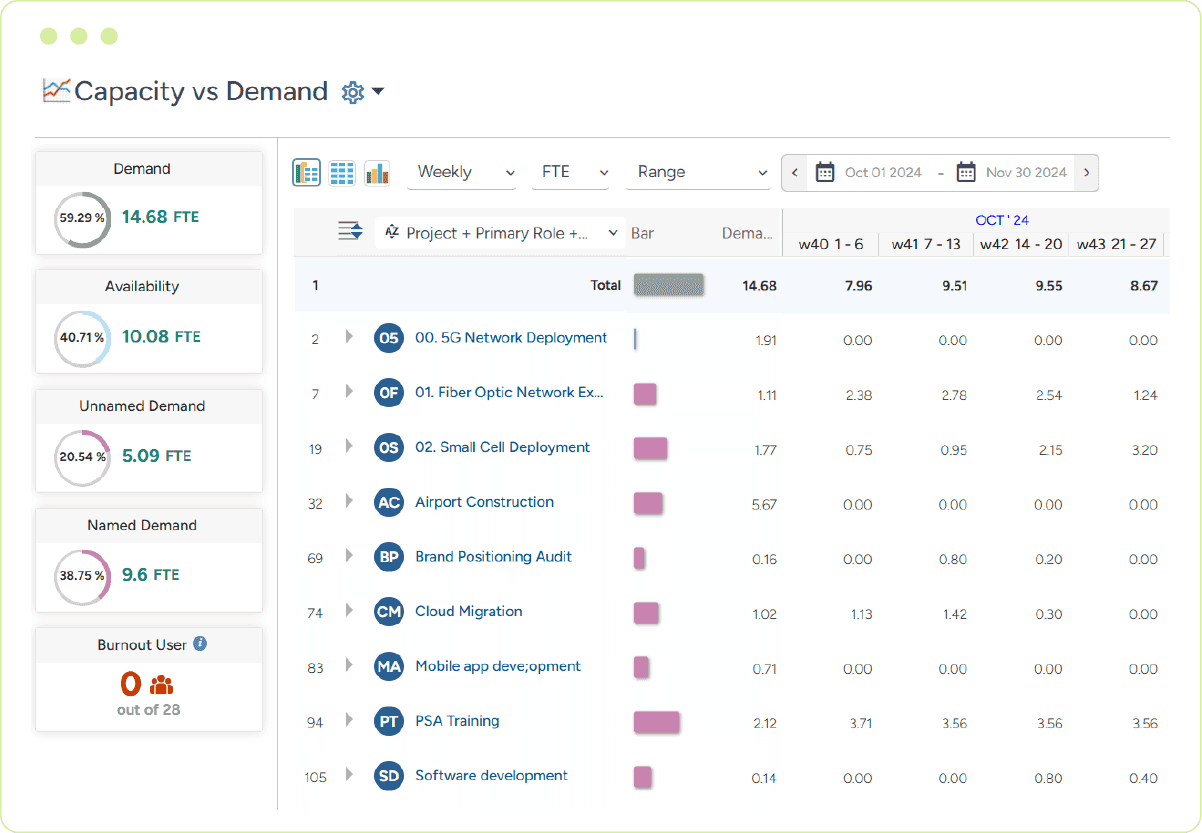Click the start date calendar icon
This screenshot has height=833, width=1202.
(x=824, y=172)
